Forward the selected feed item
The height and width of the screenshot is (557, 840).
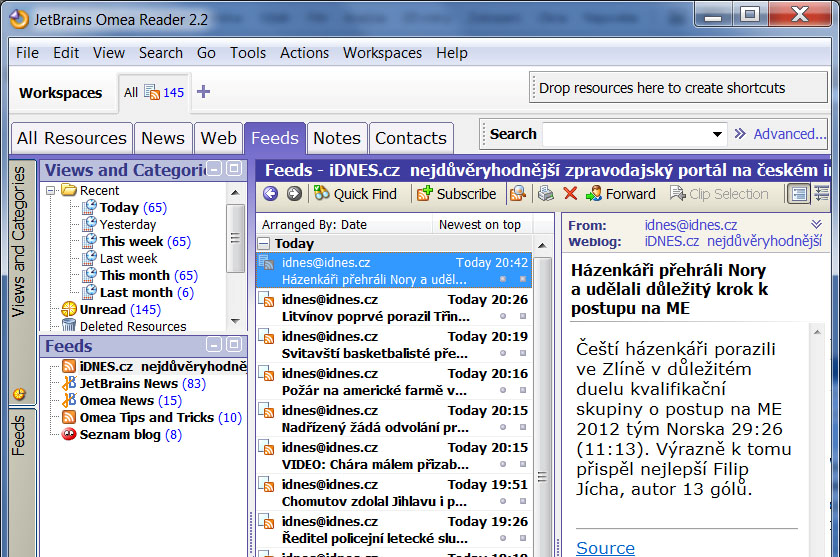tap(621, 193)
